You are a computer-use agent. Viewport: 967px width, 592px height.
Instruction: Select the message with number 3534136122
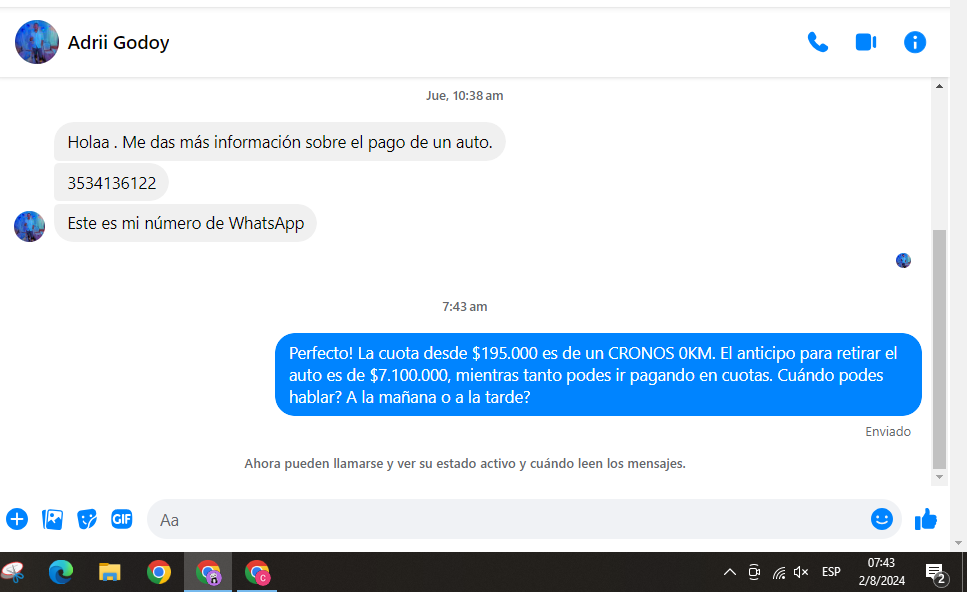click(112, 183)
